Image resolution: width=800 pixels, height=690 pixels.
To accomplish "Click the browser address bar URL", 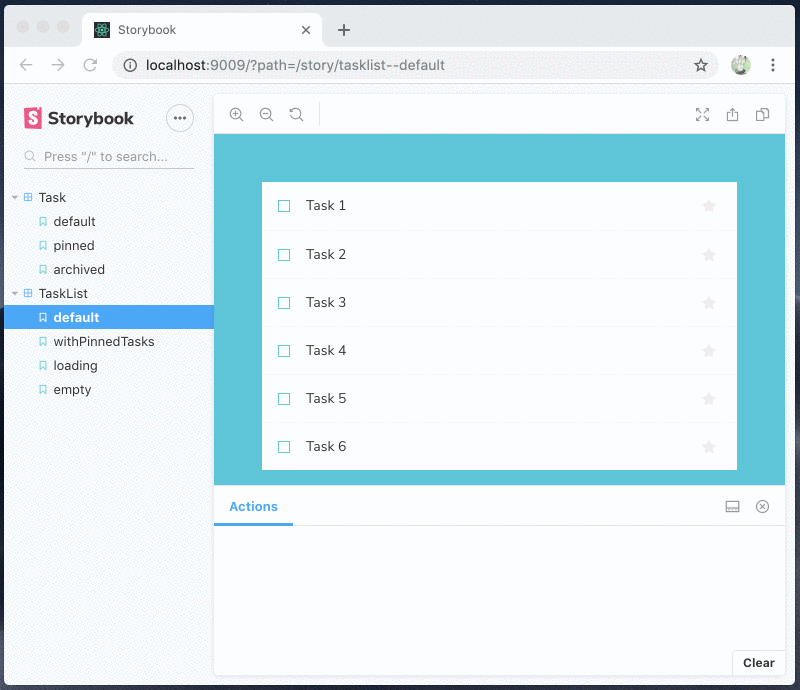I will (295, 65).
